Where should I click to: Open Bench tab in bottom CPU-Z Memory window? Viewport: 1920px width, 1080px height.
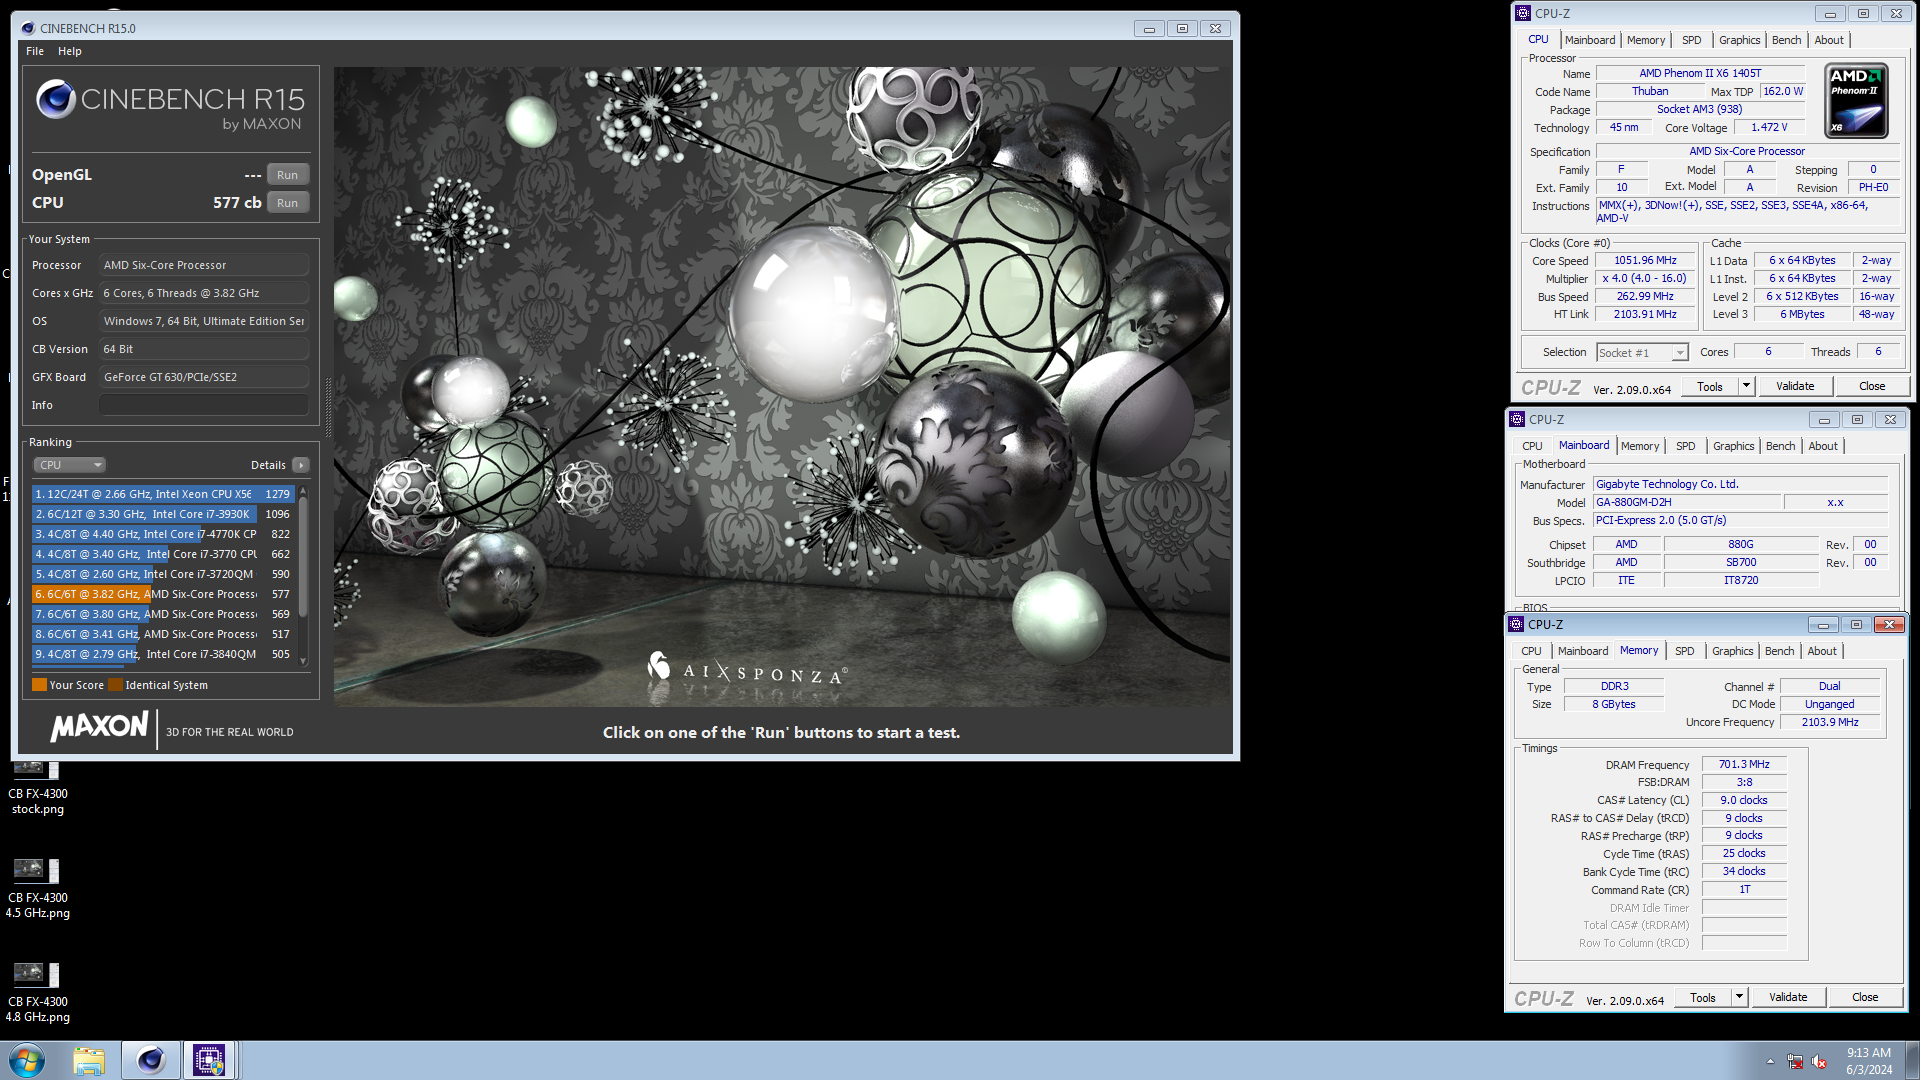[x=1779, y=651]
